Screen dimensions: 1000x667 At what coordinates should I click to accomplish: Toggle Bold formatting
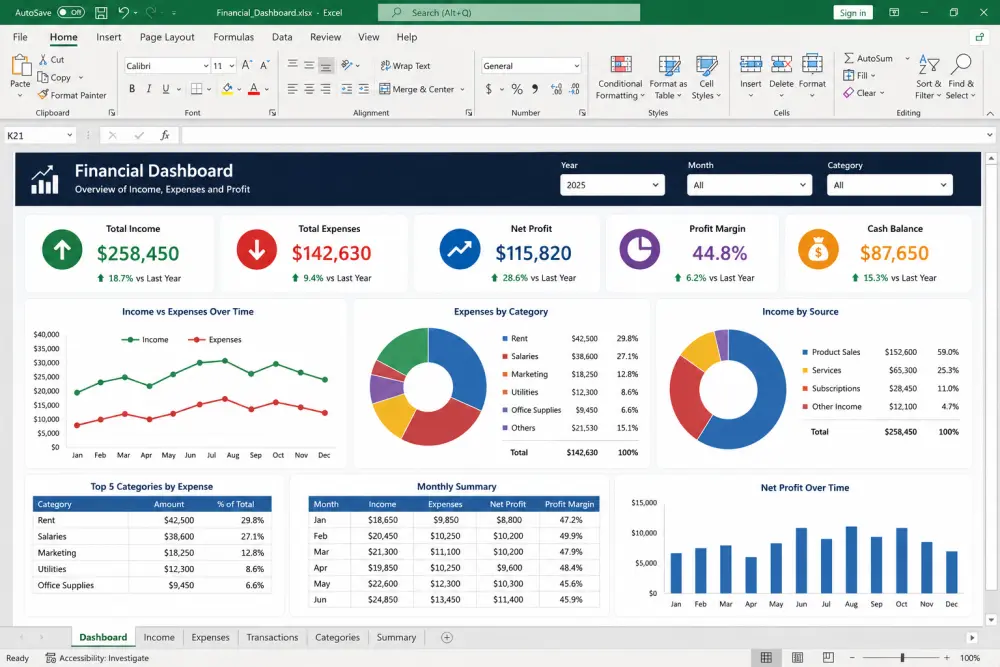pyautogui.click(x=132, y=89)
